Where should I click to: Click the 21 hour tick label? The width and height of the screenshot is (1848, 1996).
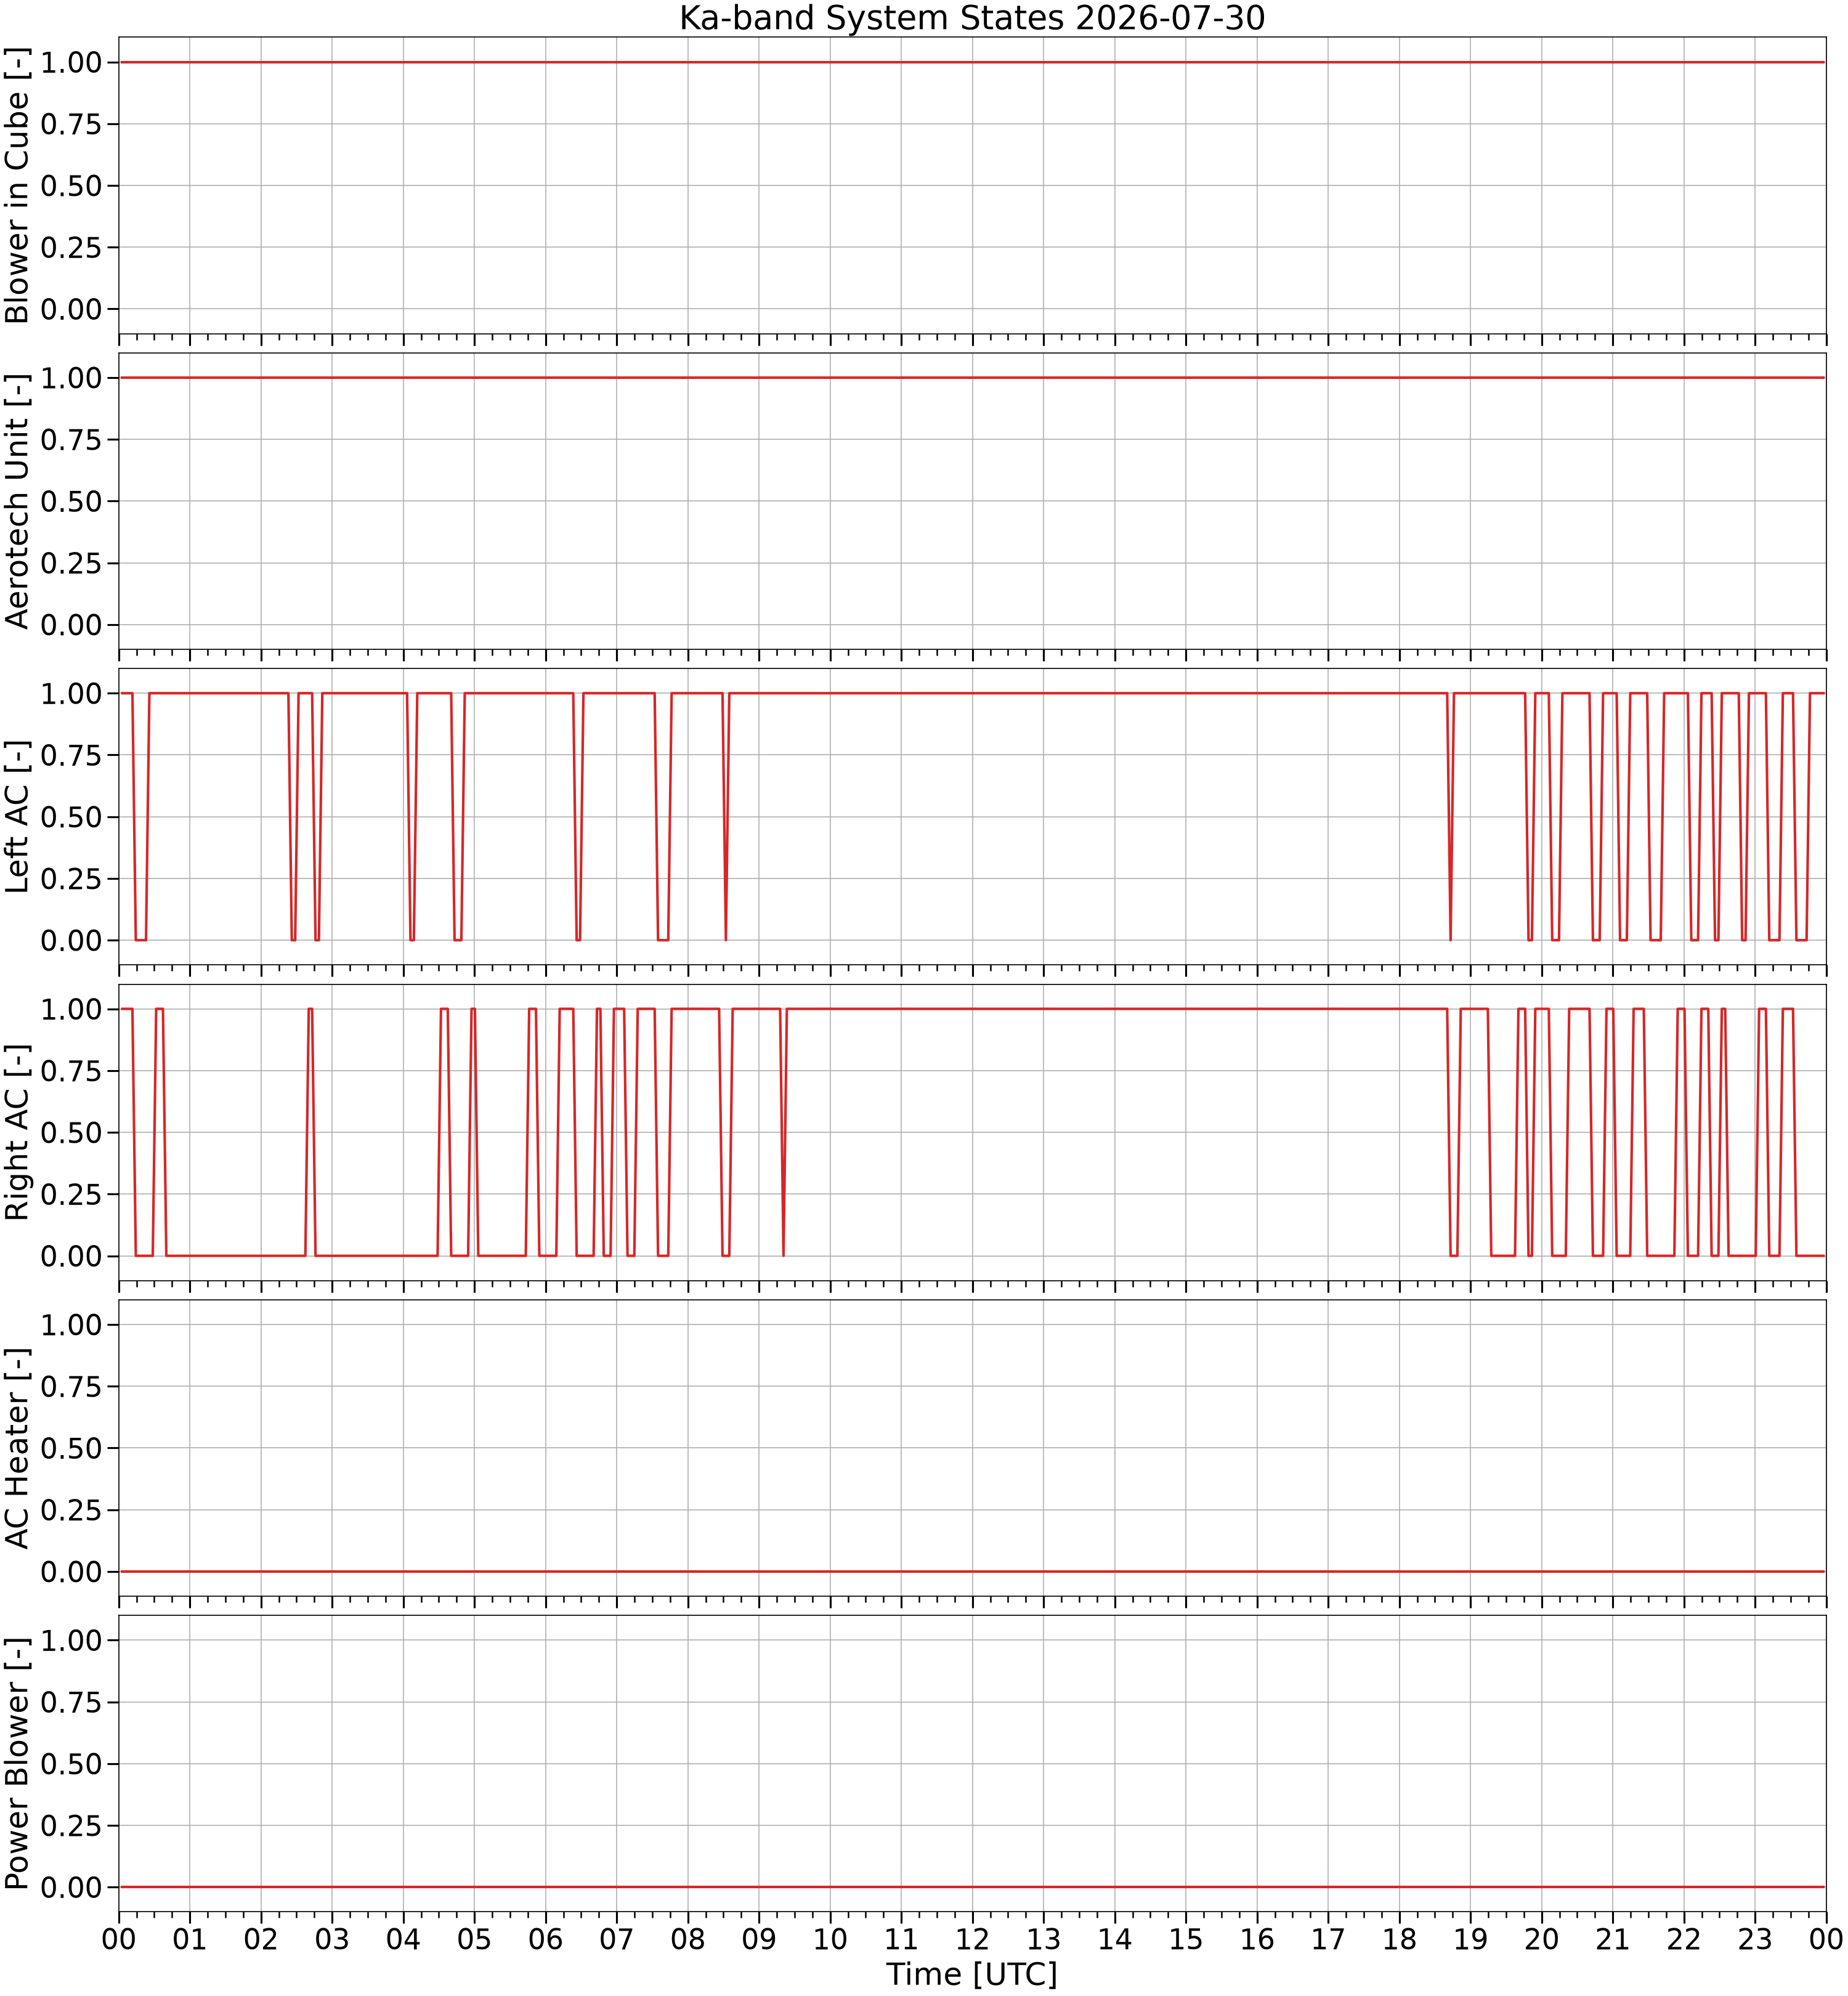[x=1613, y=1940]
